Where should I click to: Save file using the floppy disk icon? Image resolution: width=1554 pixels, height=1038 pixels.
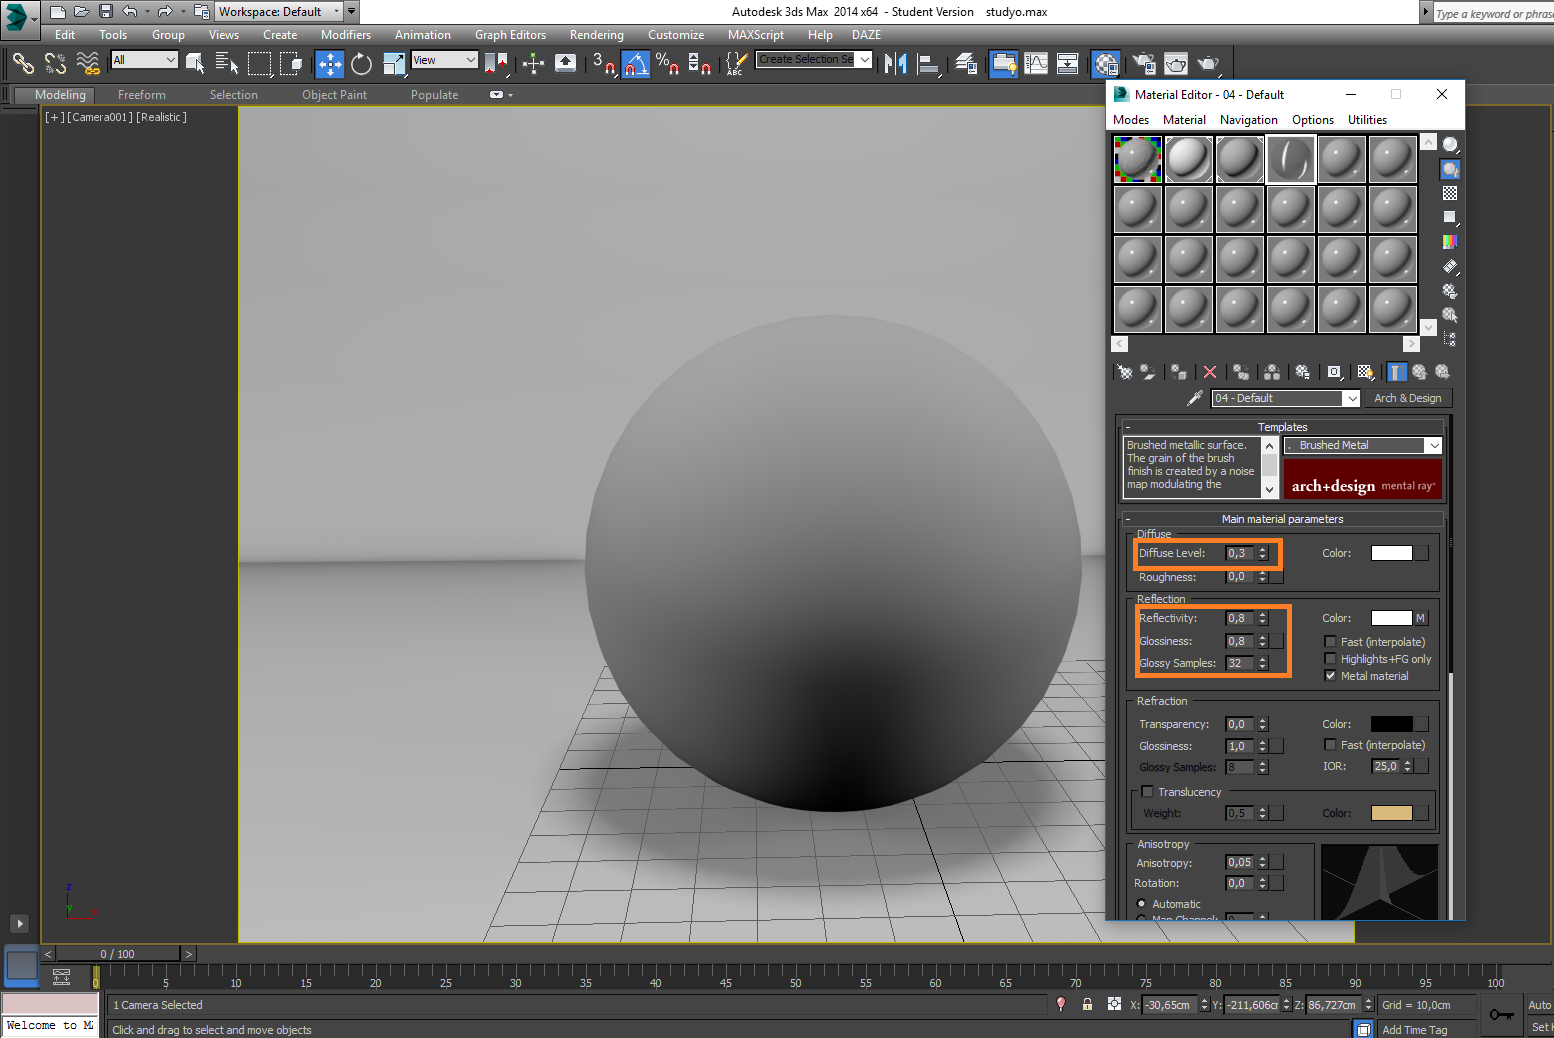pos(106,12)
